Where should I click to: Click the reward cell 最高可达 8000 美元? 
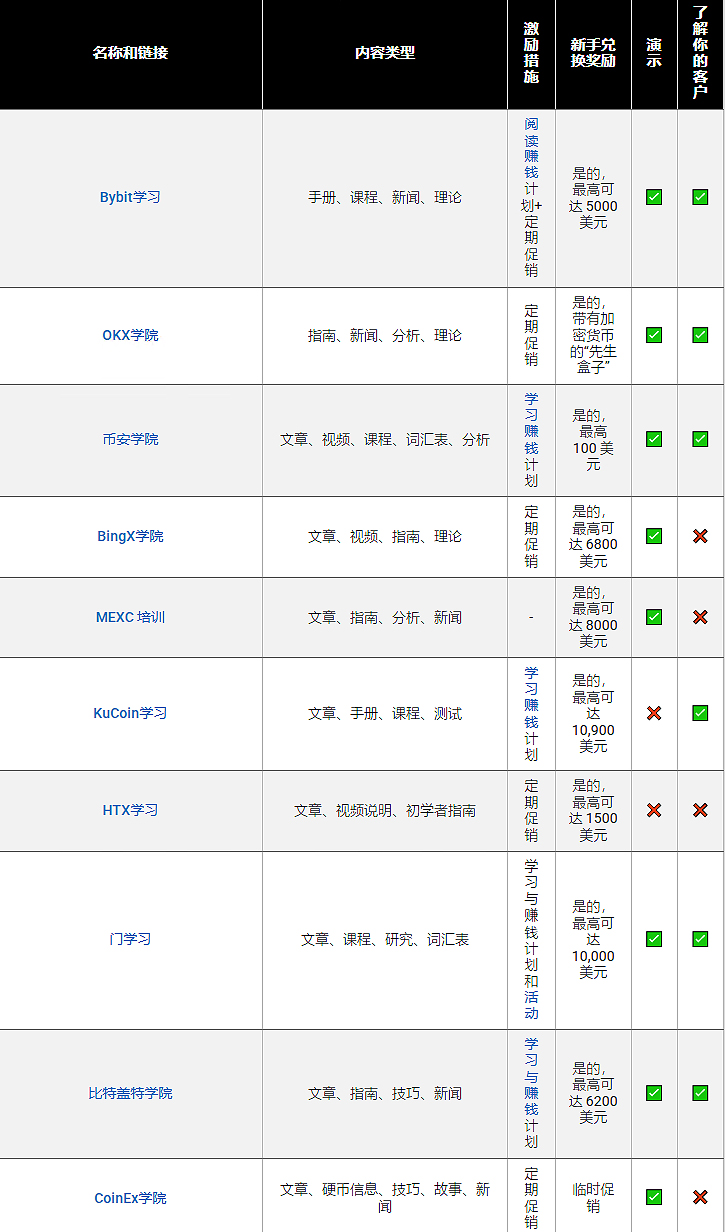pyautogui.click(x=593, y=617)
